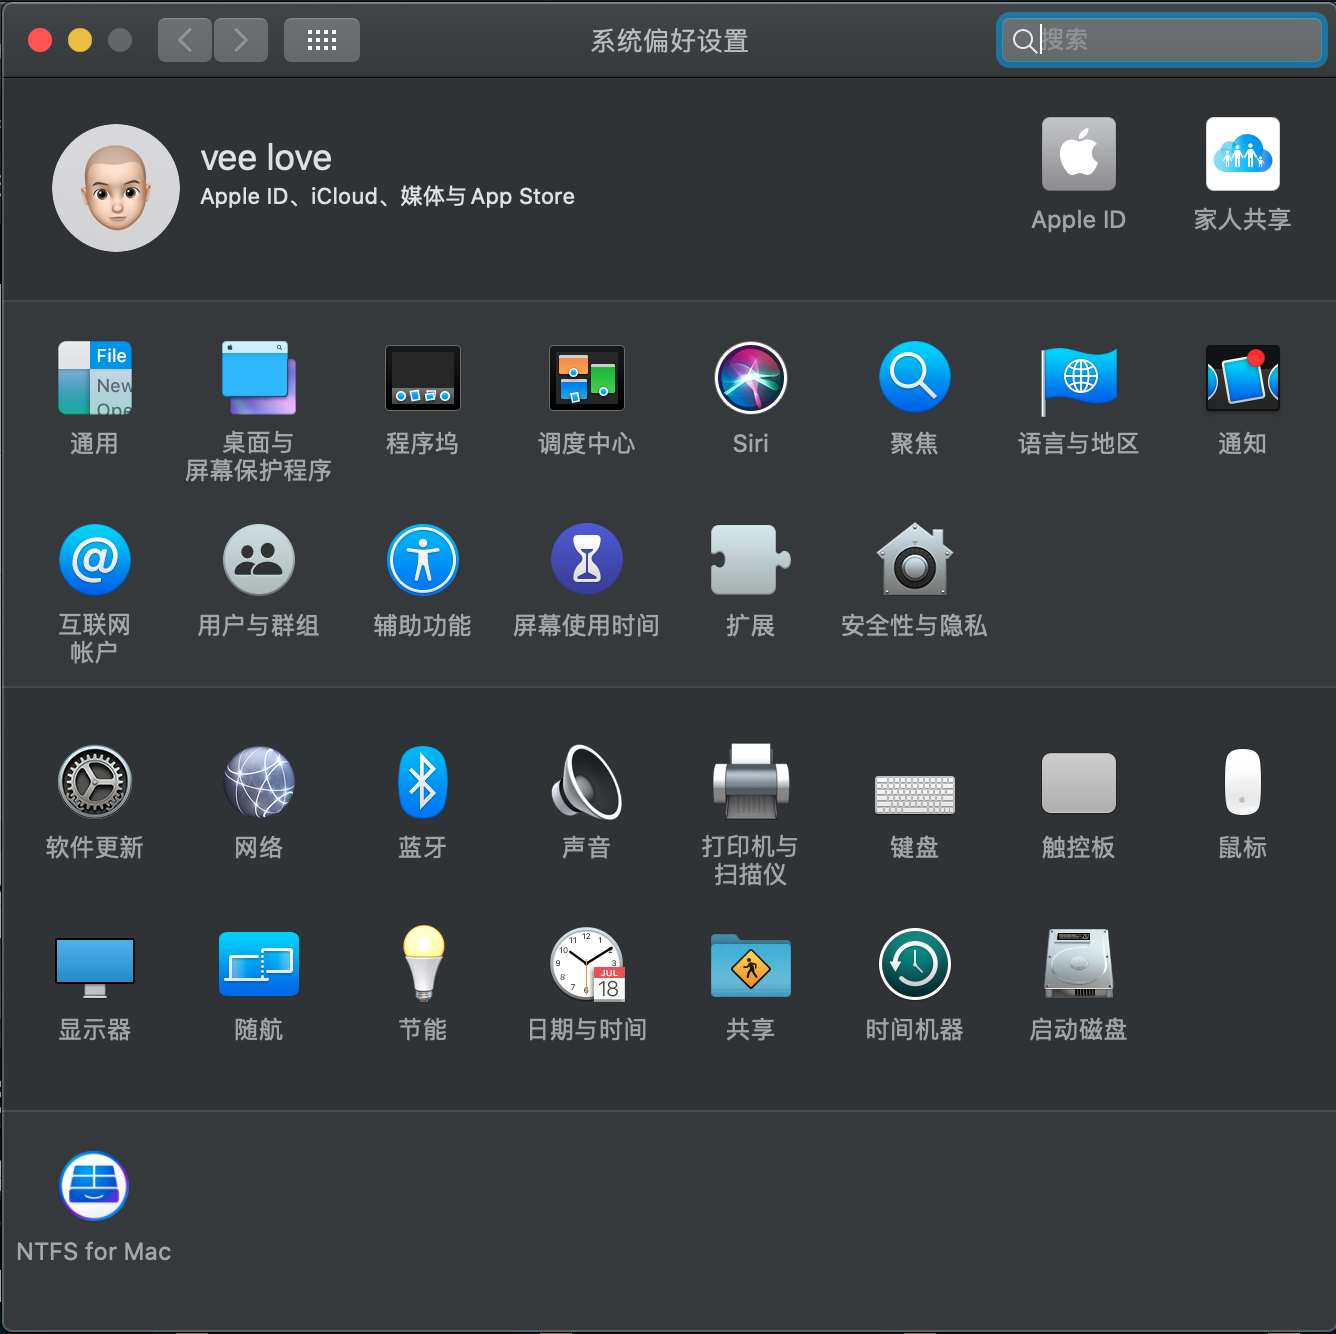Show all preferences via grid button
The width and height of the screenshot is (1336, 1334).
coord(322,40)
